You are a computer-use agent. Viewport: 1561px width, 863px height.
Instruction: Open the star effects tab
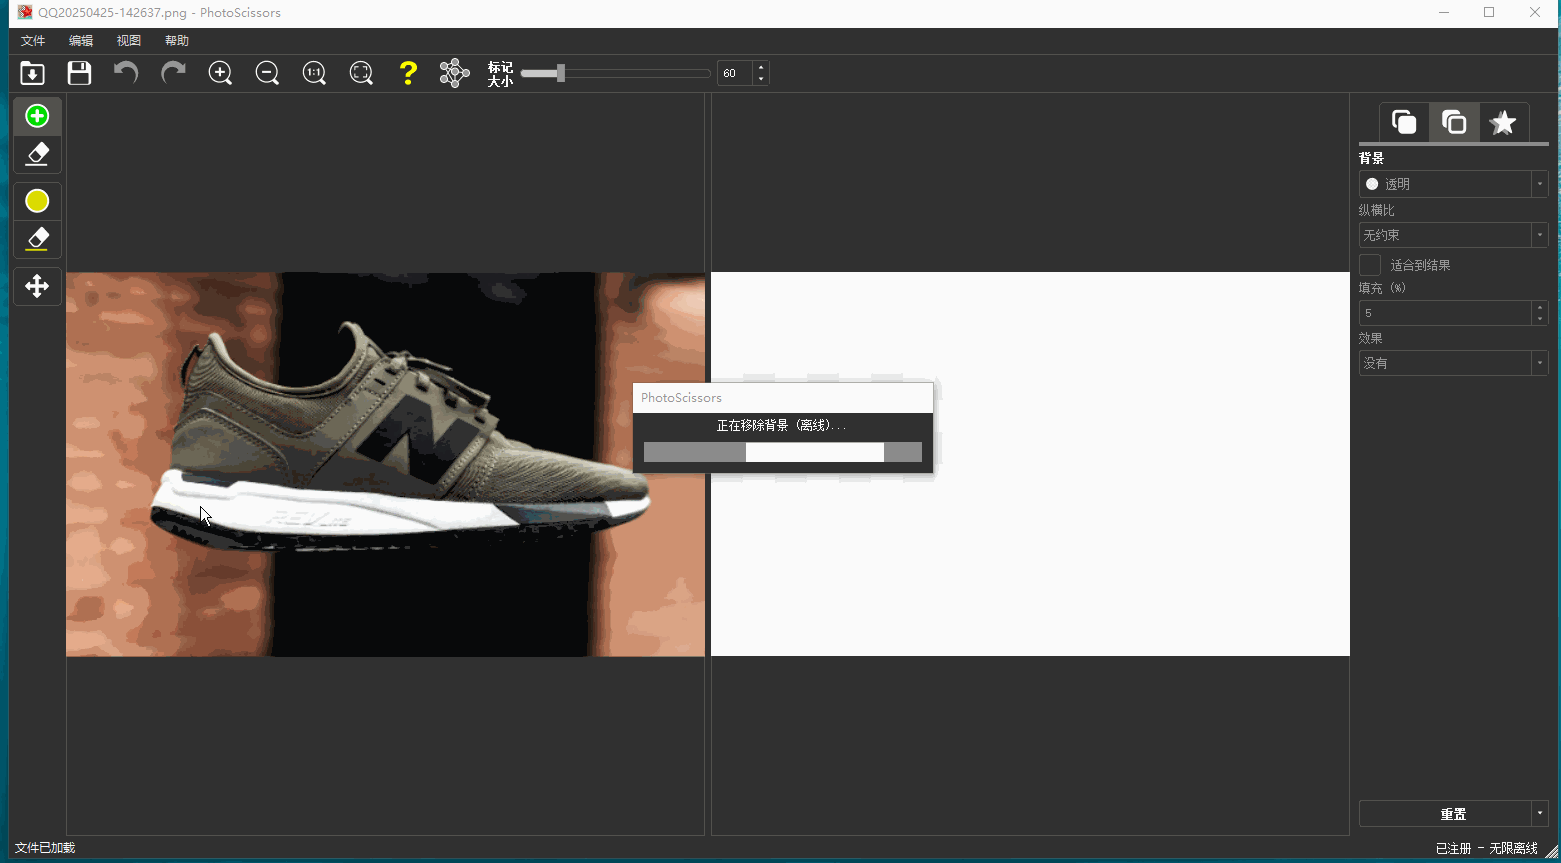1503,123
